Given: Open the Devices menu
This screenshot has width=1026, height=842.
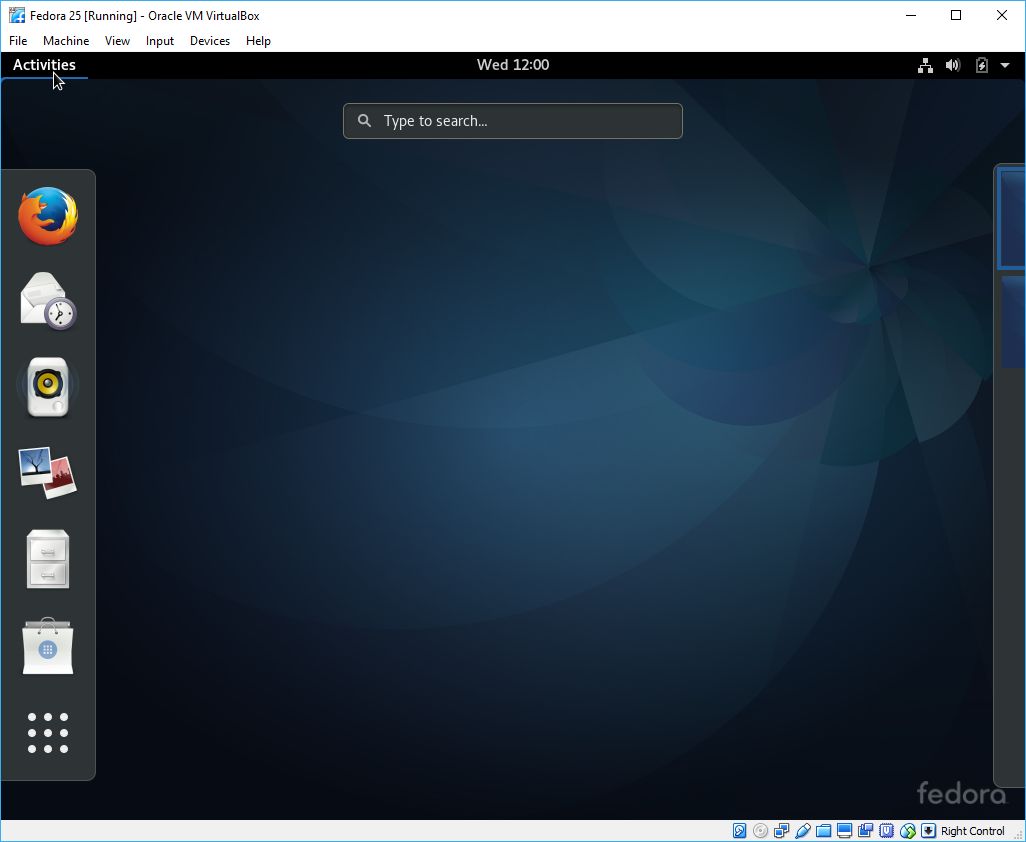Looking at the screenshot, I should coord(209,41).
